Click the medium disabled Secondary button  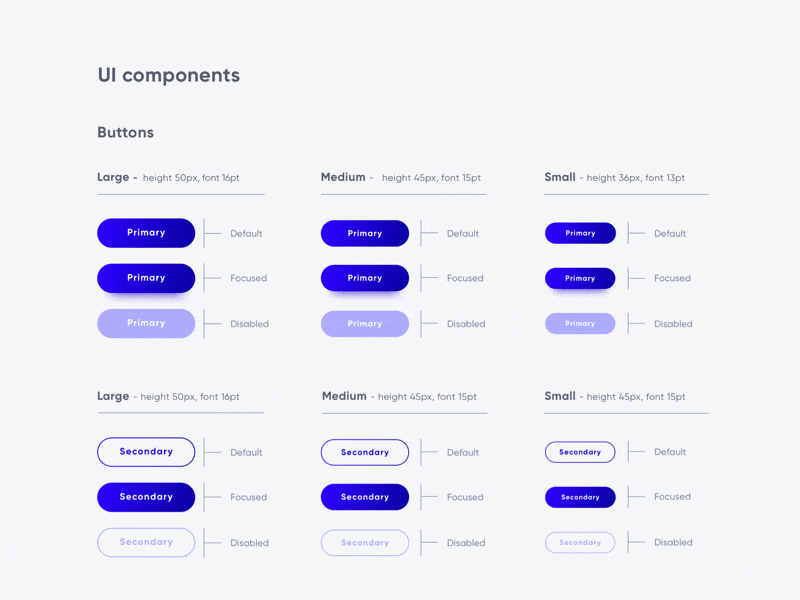pos(365,542)
